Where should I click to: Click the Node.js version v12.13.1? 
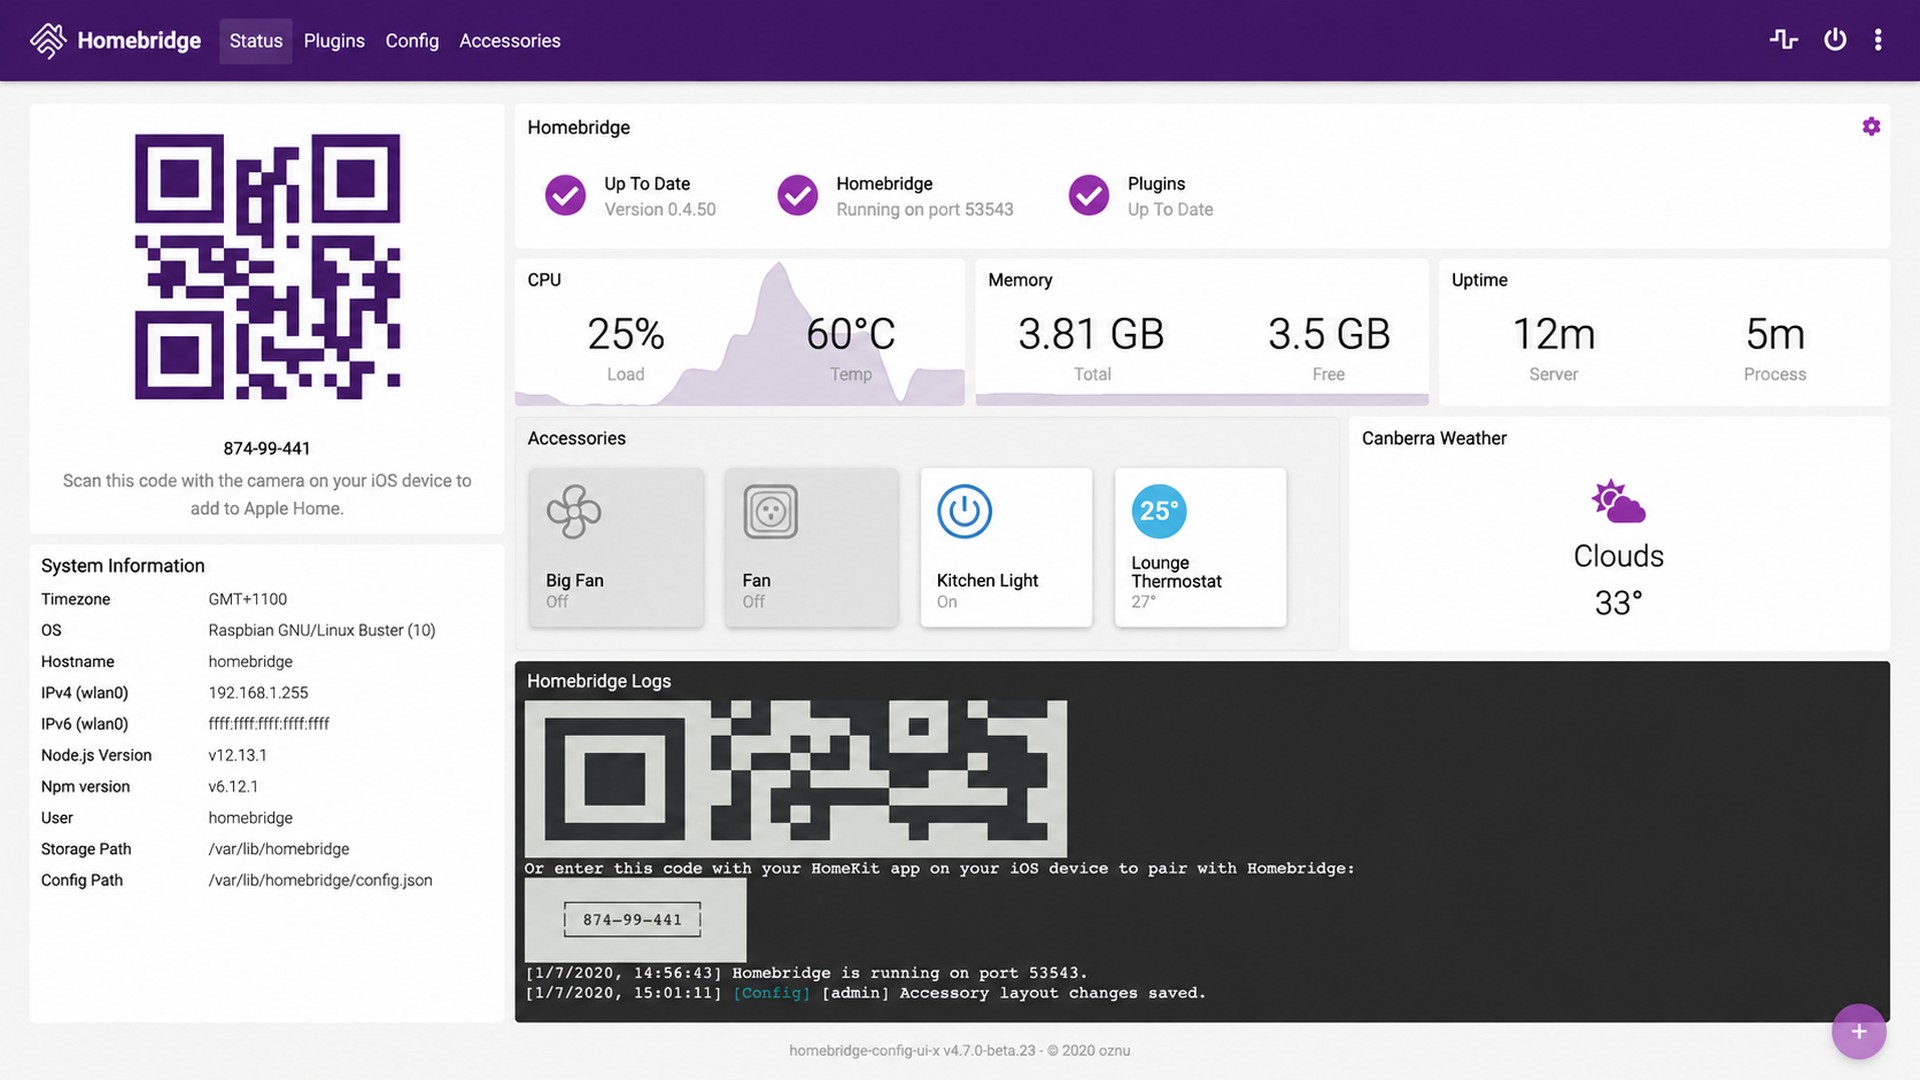tap(238, 755)
